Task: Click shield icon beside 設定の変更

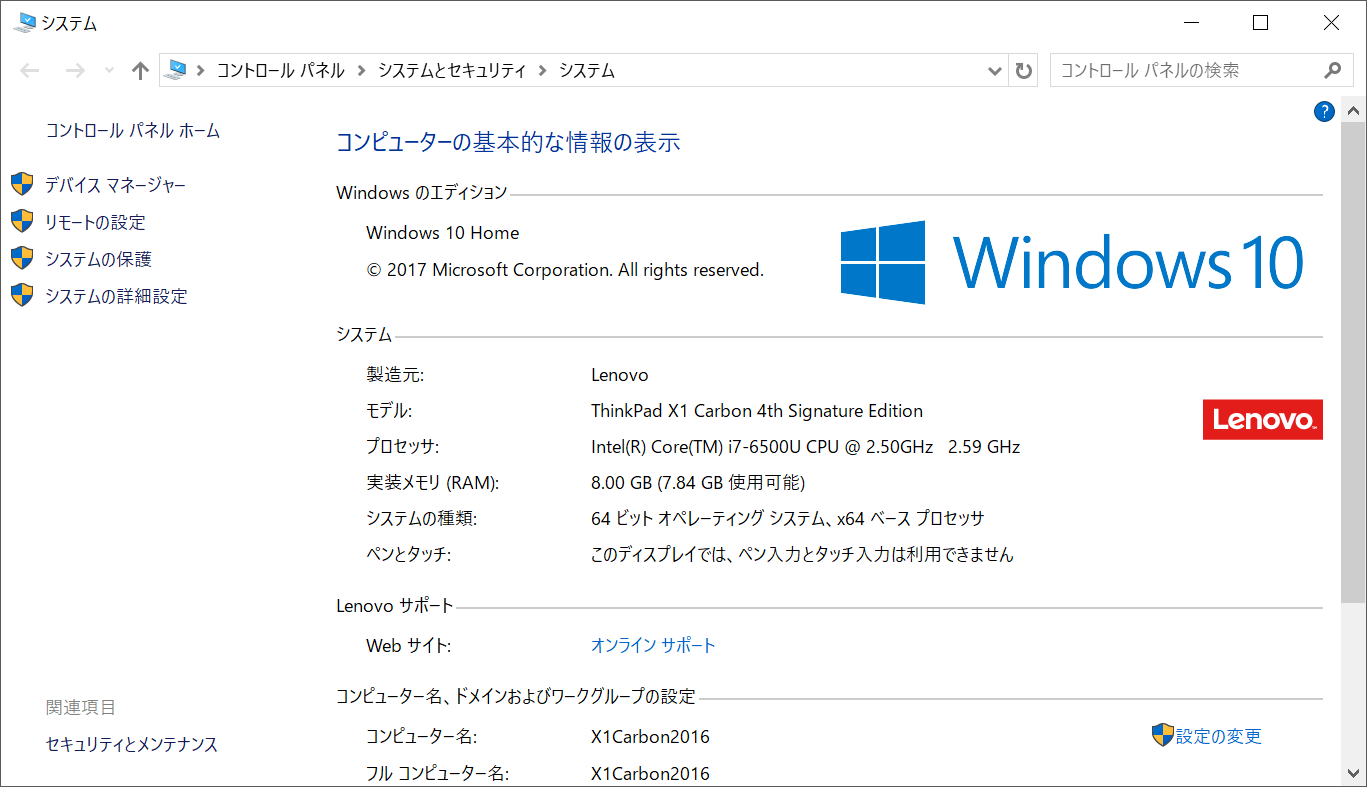Action: point(1162,736)
